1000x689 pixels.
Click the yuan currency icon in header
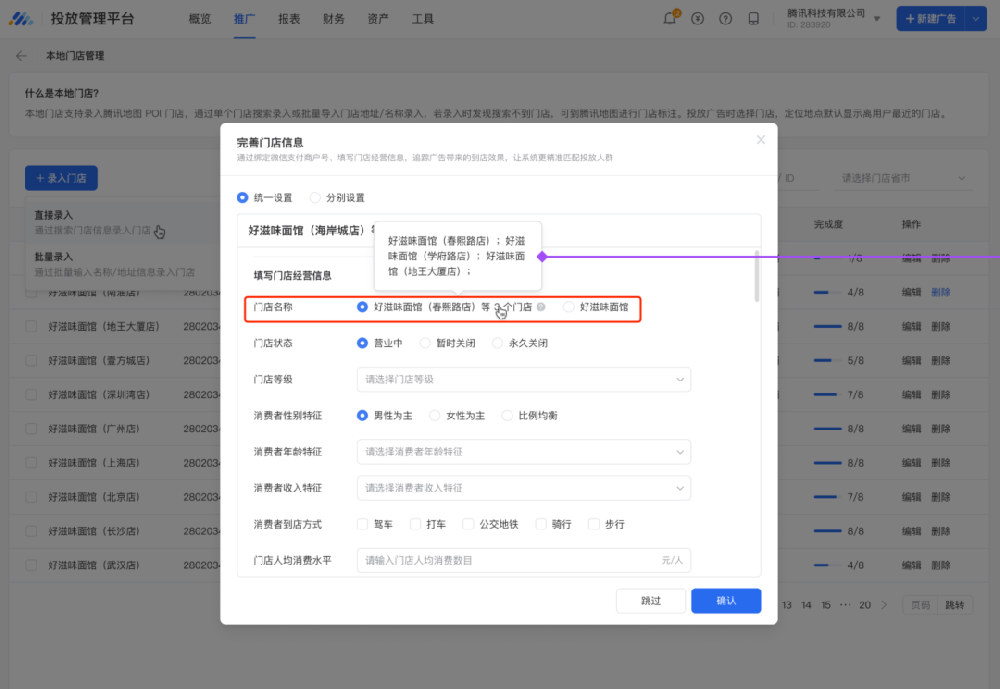click(697, 19)
